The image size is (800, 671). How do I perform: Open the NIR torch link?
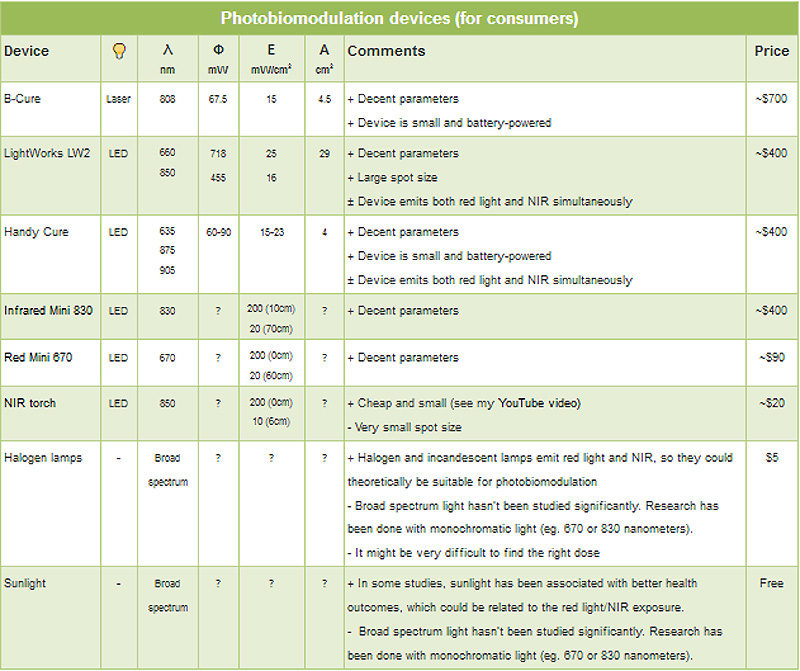pyautogui.click(x=30, y=403)
